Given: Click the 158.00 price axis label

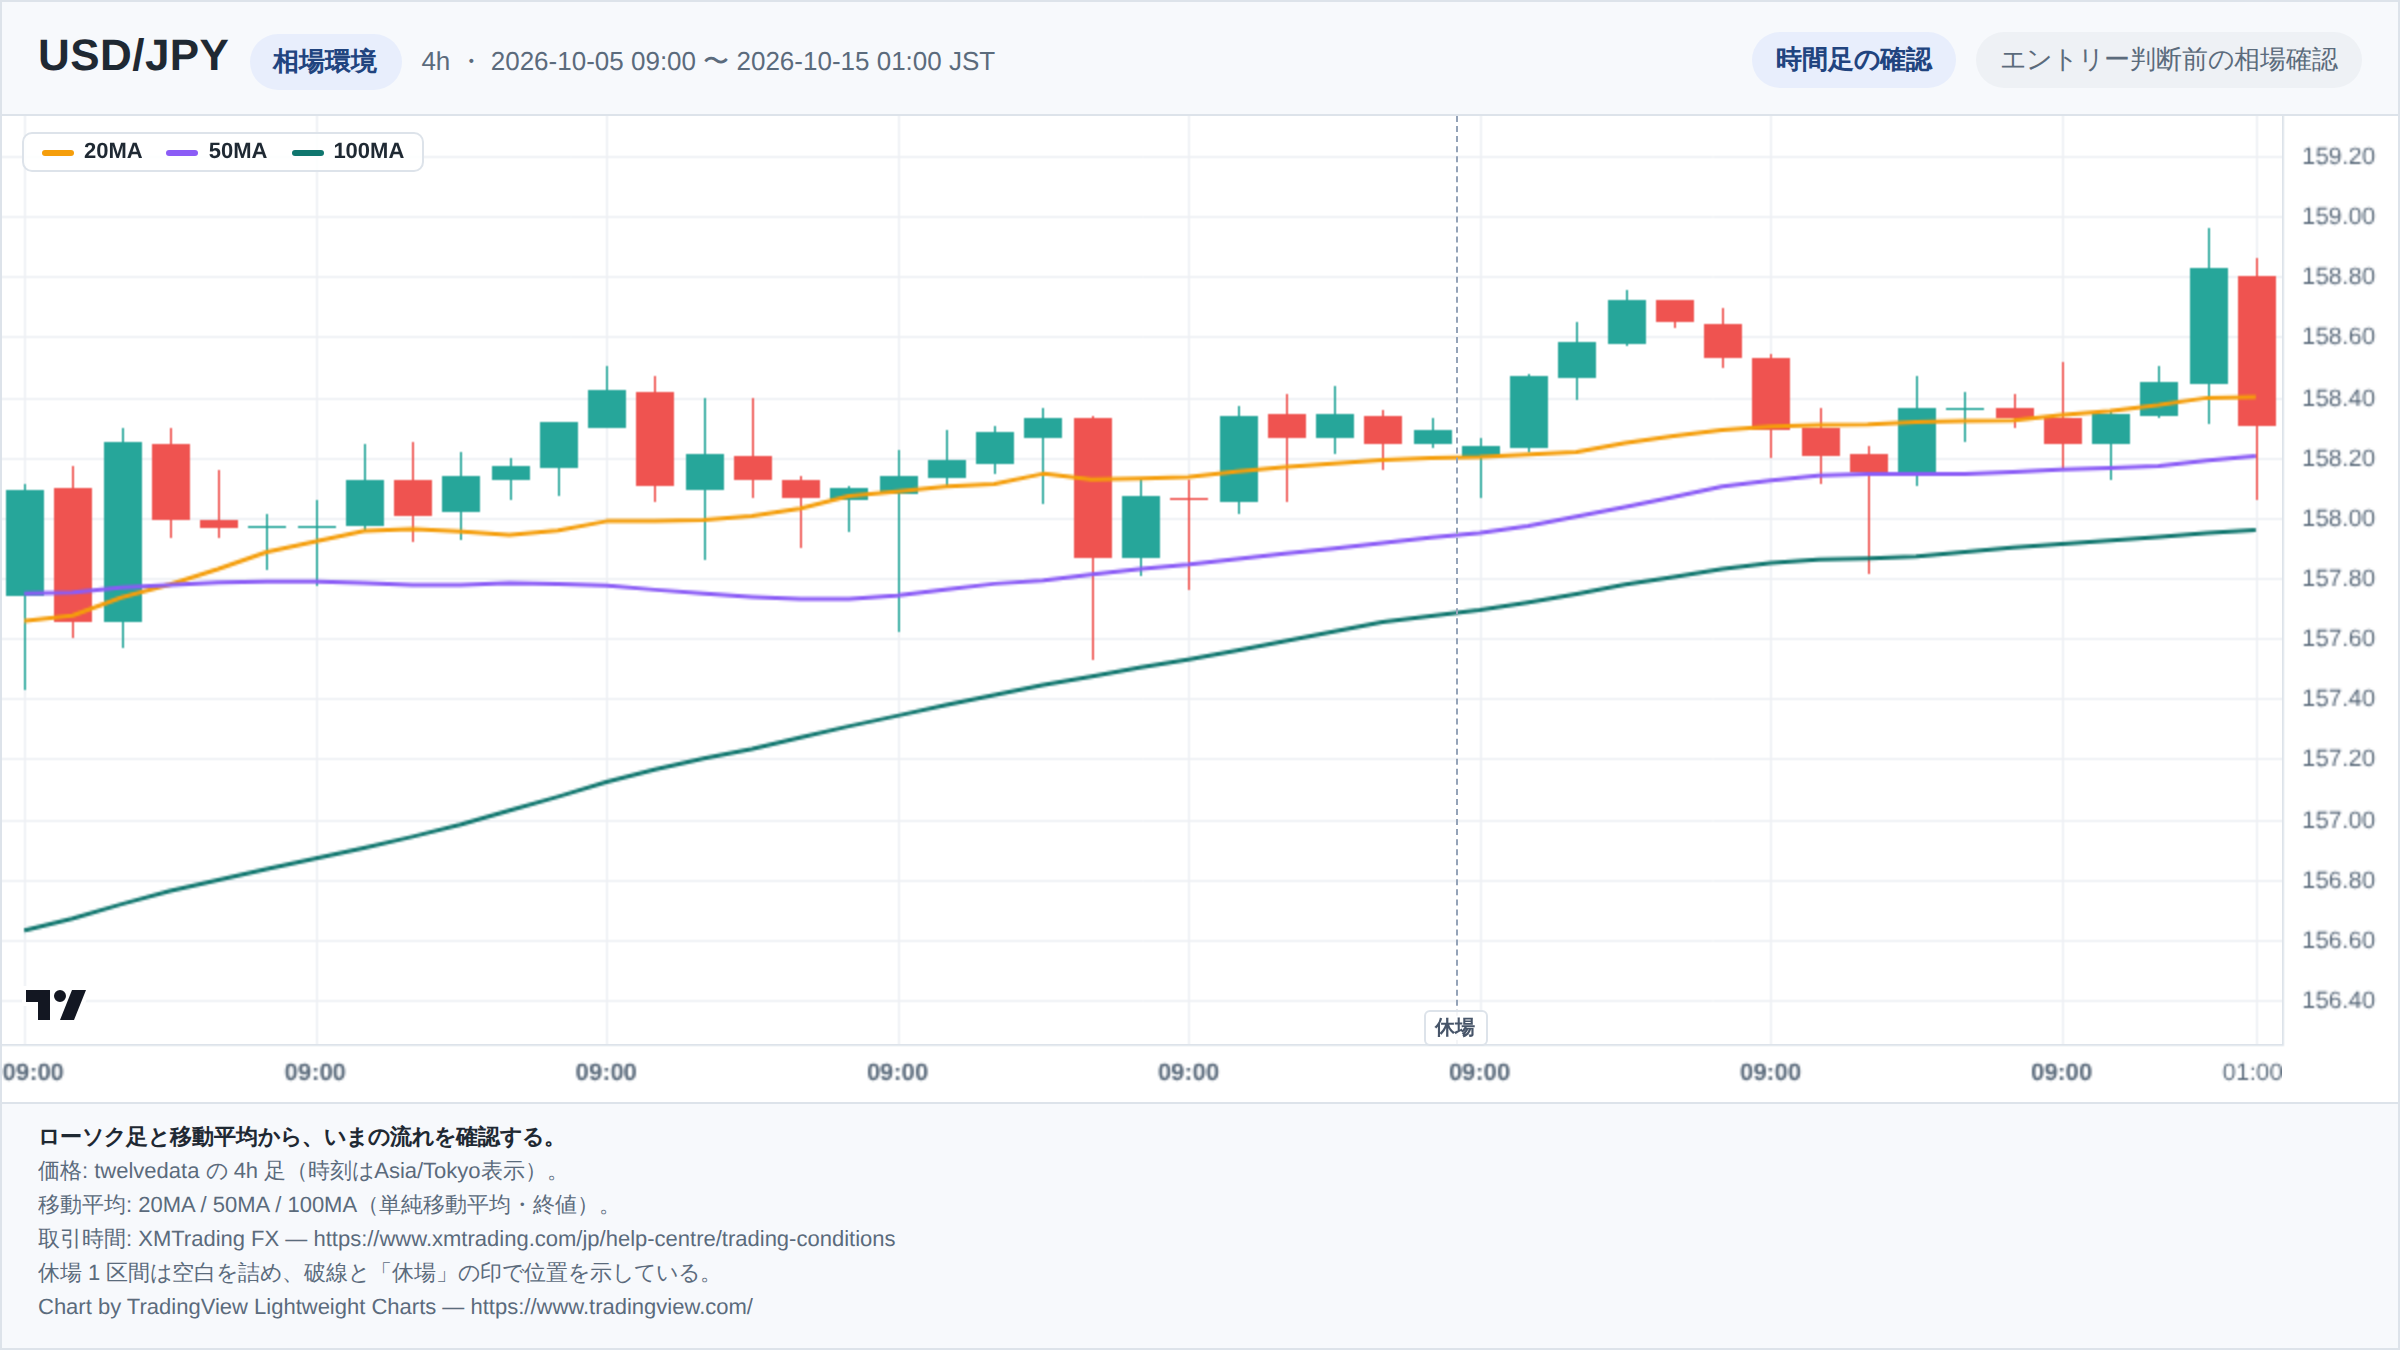Looking at the screenshot, I should (2338, 518).
